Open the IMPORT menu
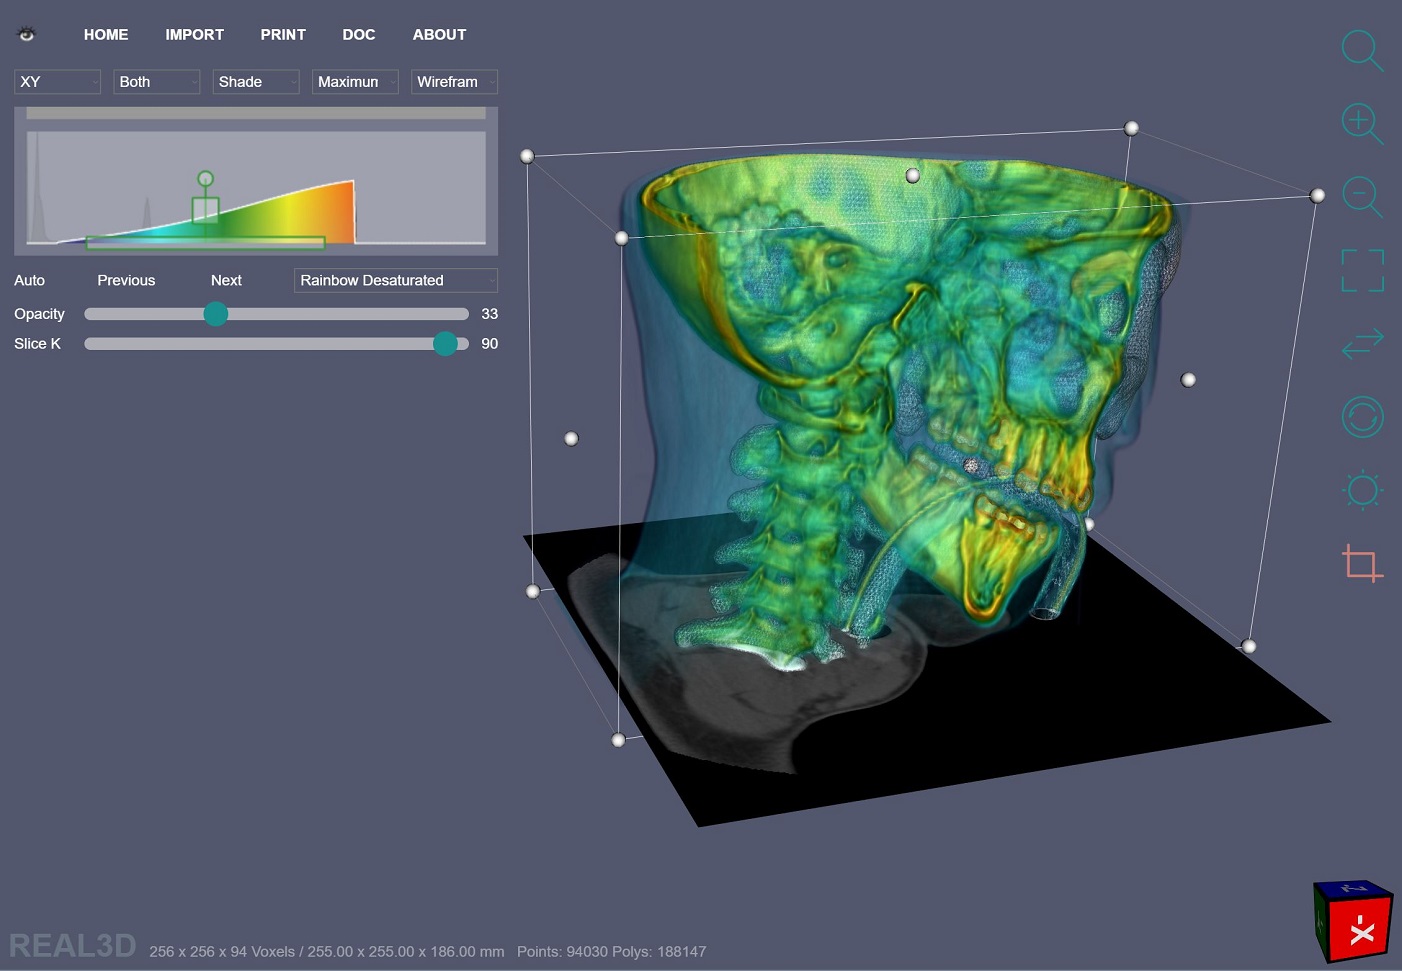The image size is (1402, 971). pos(194,34)
